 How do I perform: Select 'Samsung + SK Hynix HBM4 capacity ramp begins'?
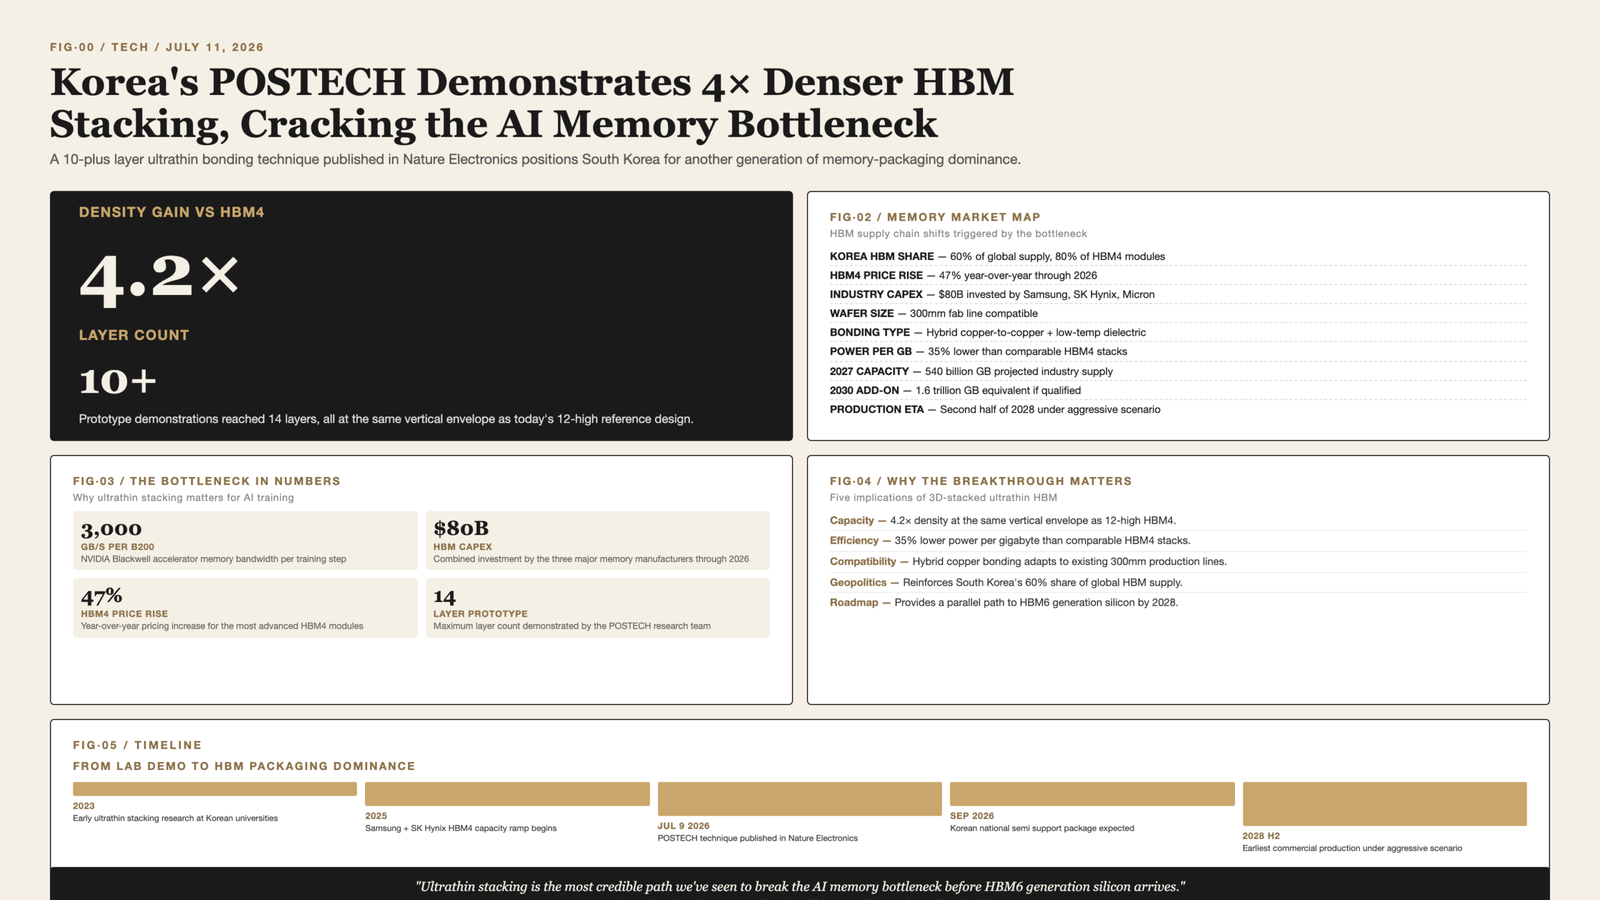pyautogui.click(x=461, y=828)
